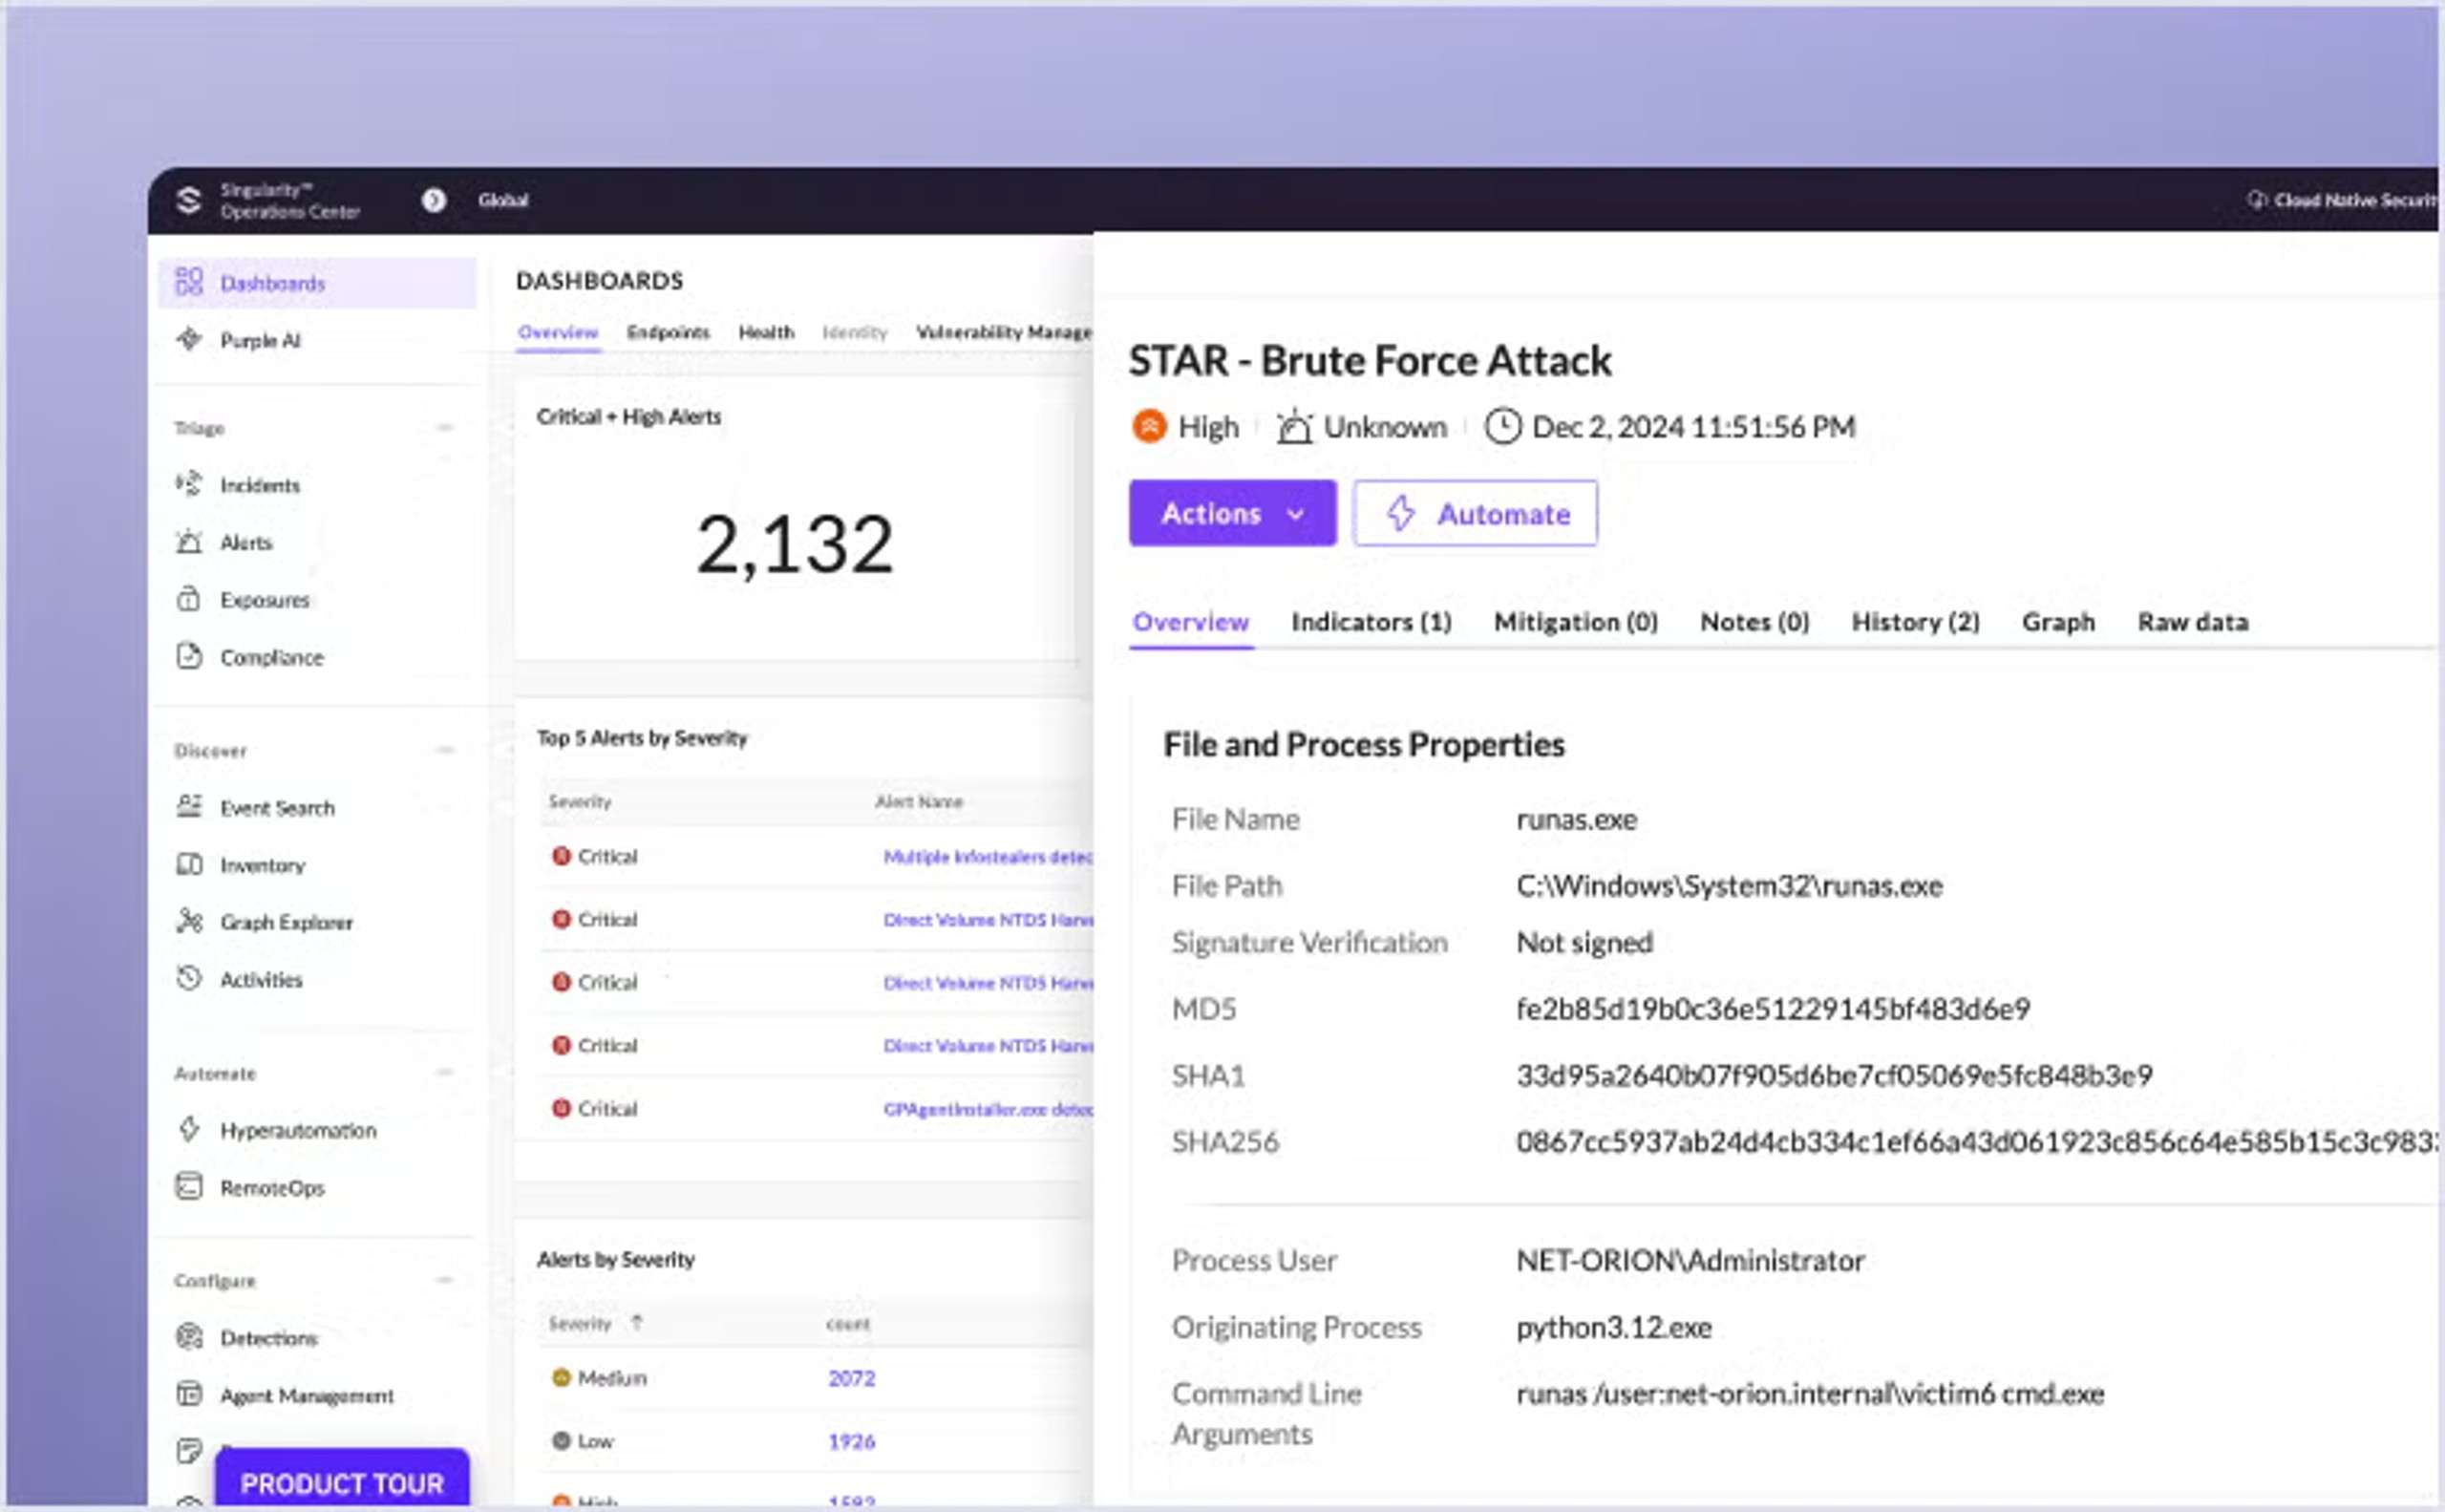Click the Automate button
The image size is (2445, 1512).
point(1475,513)
